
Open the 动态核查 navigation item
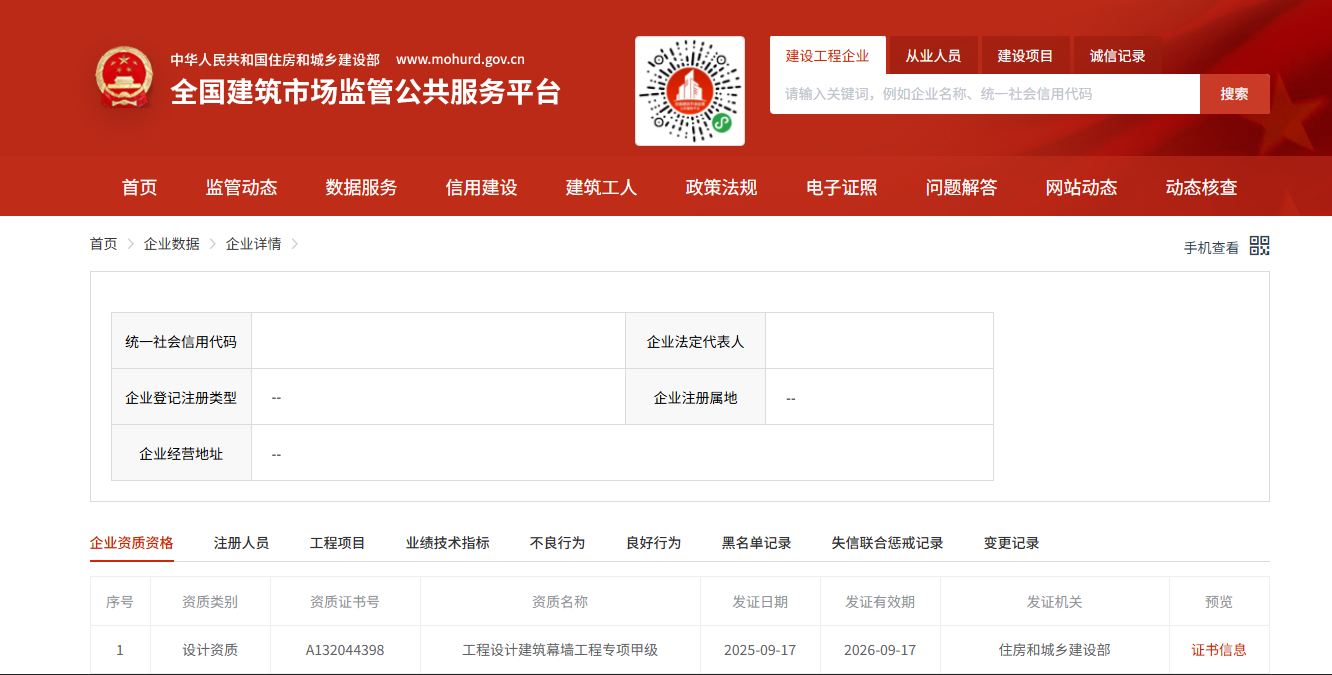[1201, 187]
